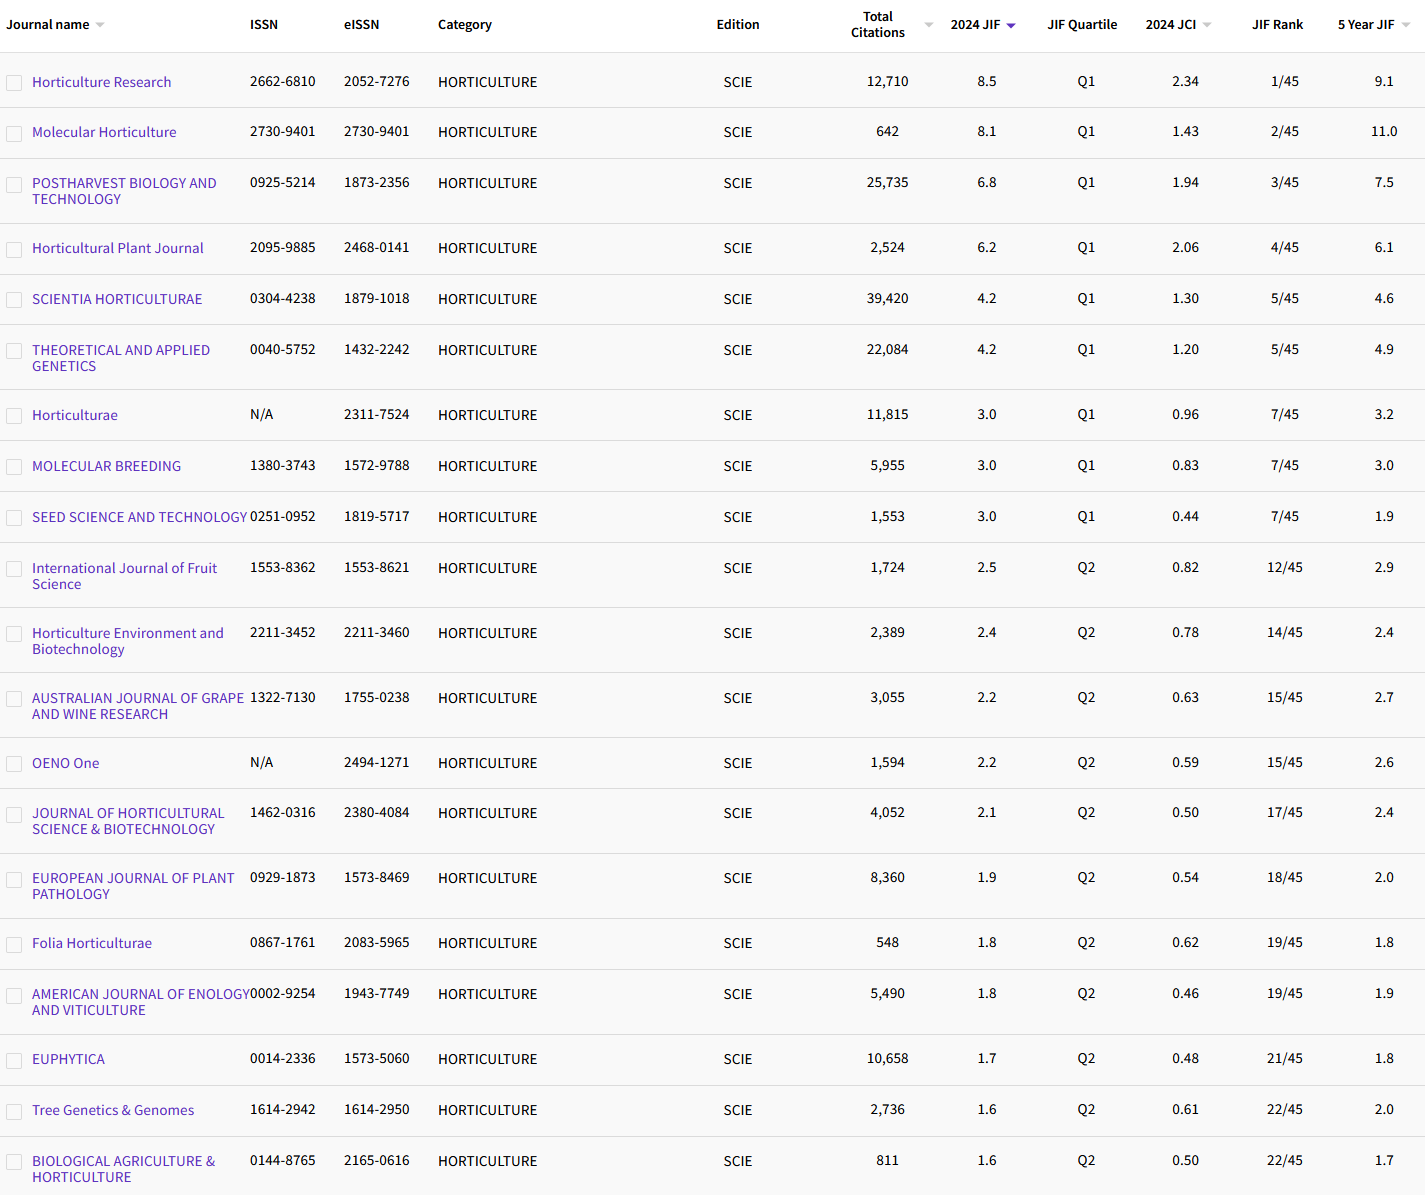Check the Molecular Horticulture row checkbox
This screenshot has width=1425, height=1195.
14,133
